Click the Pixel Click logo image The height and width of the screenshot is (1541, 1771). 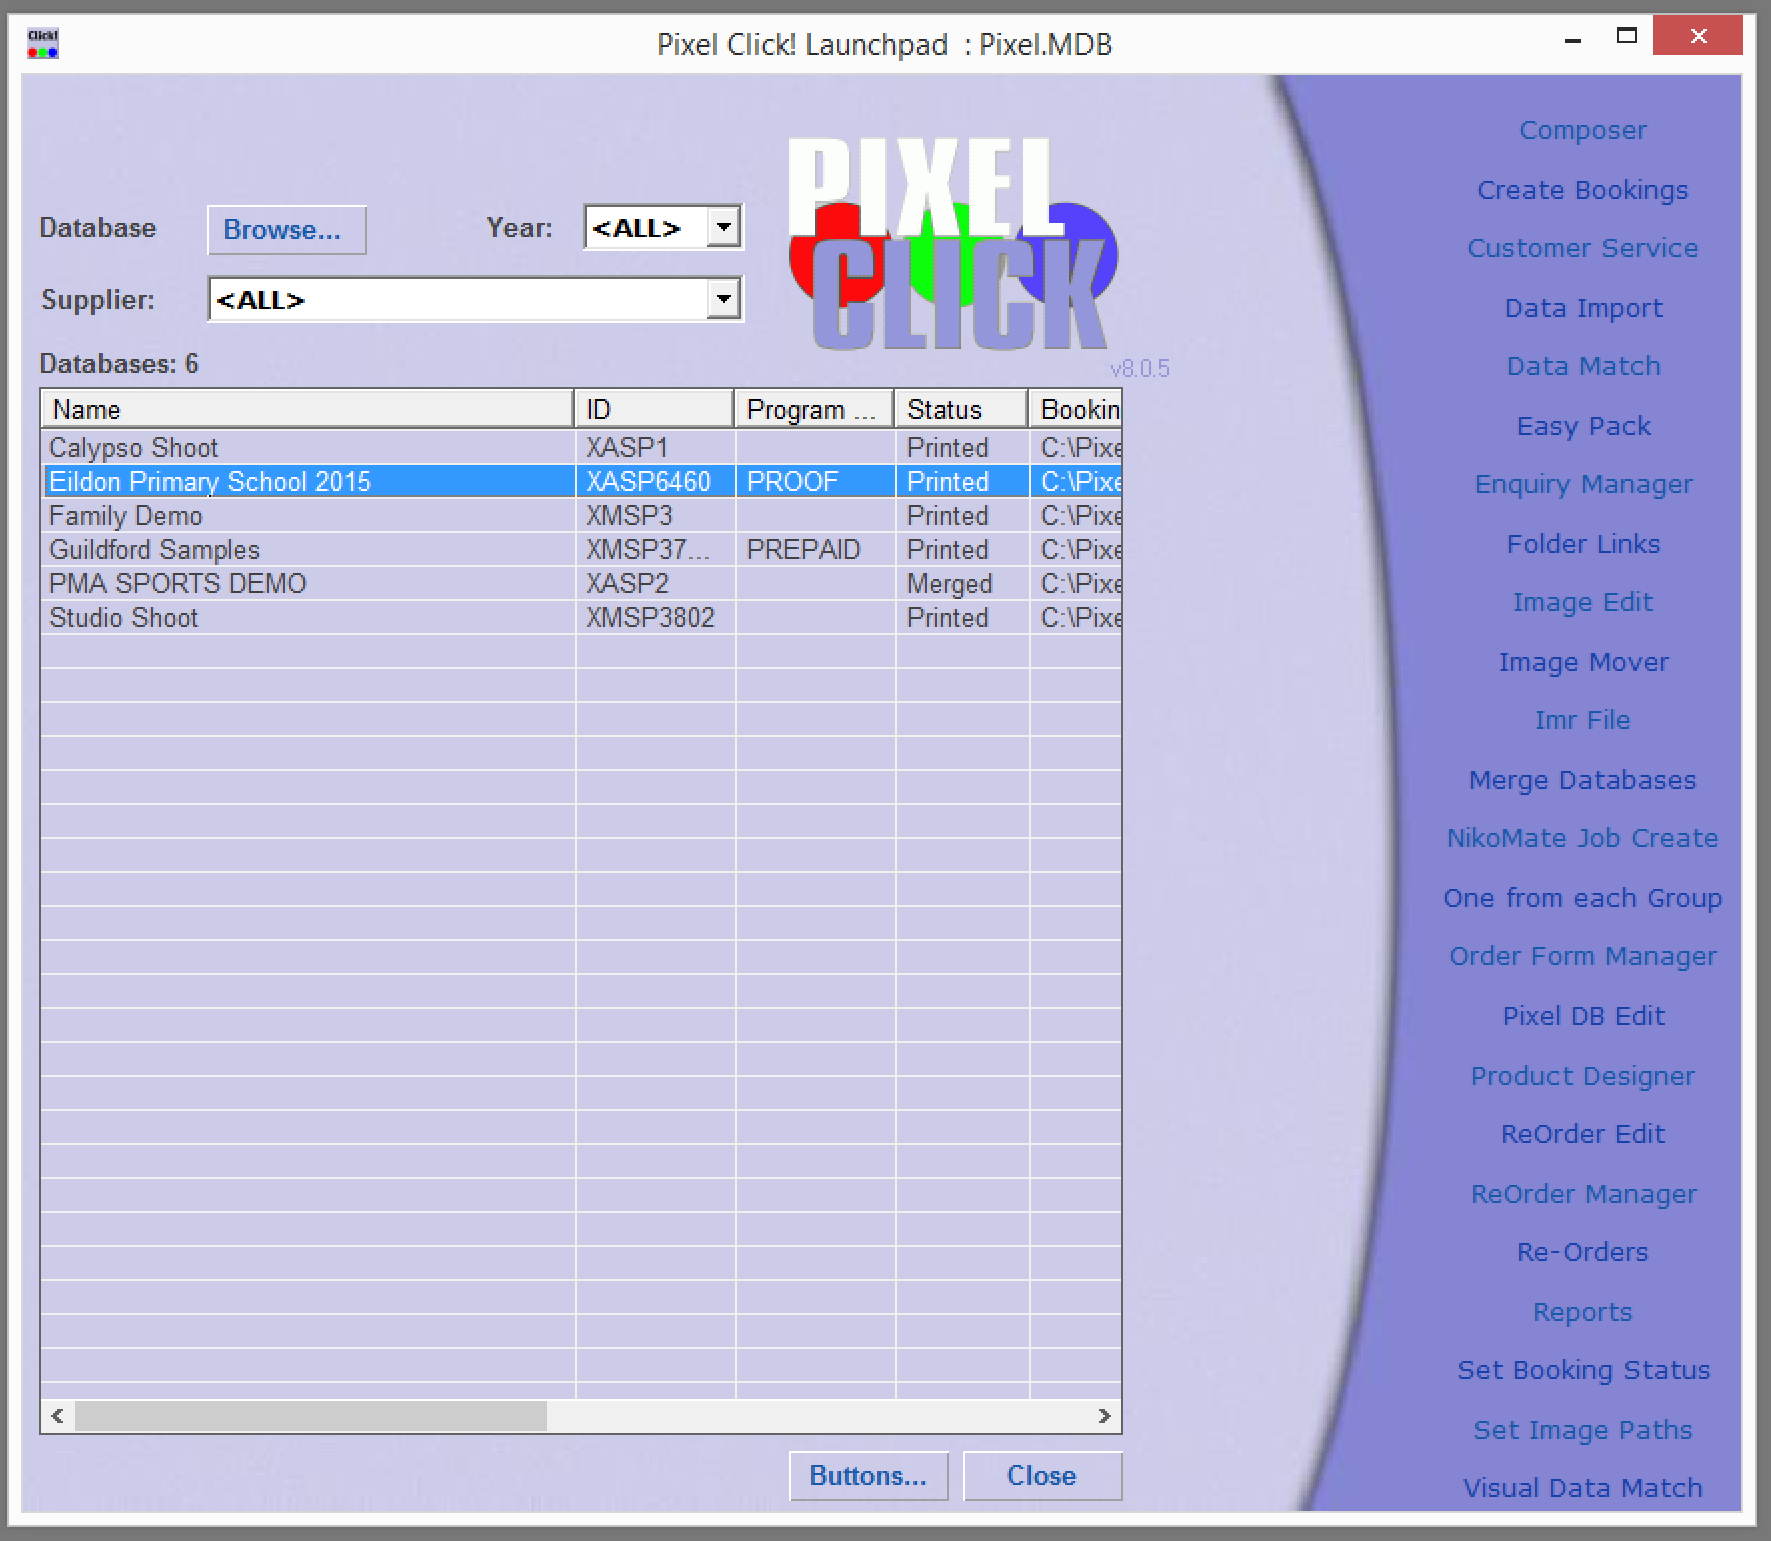[x=951, y=245]
